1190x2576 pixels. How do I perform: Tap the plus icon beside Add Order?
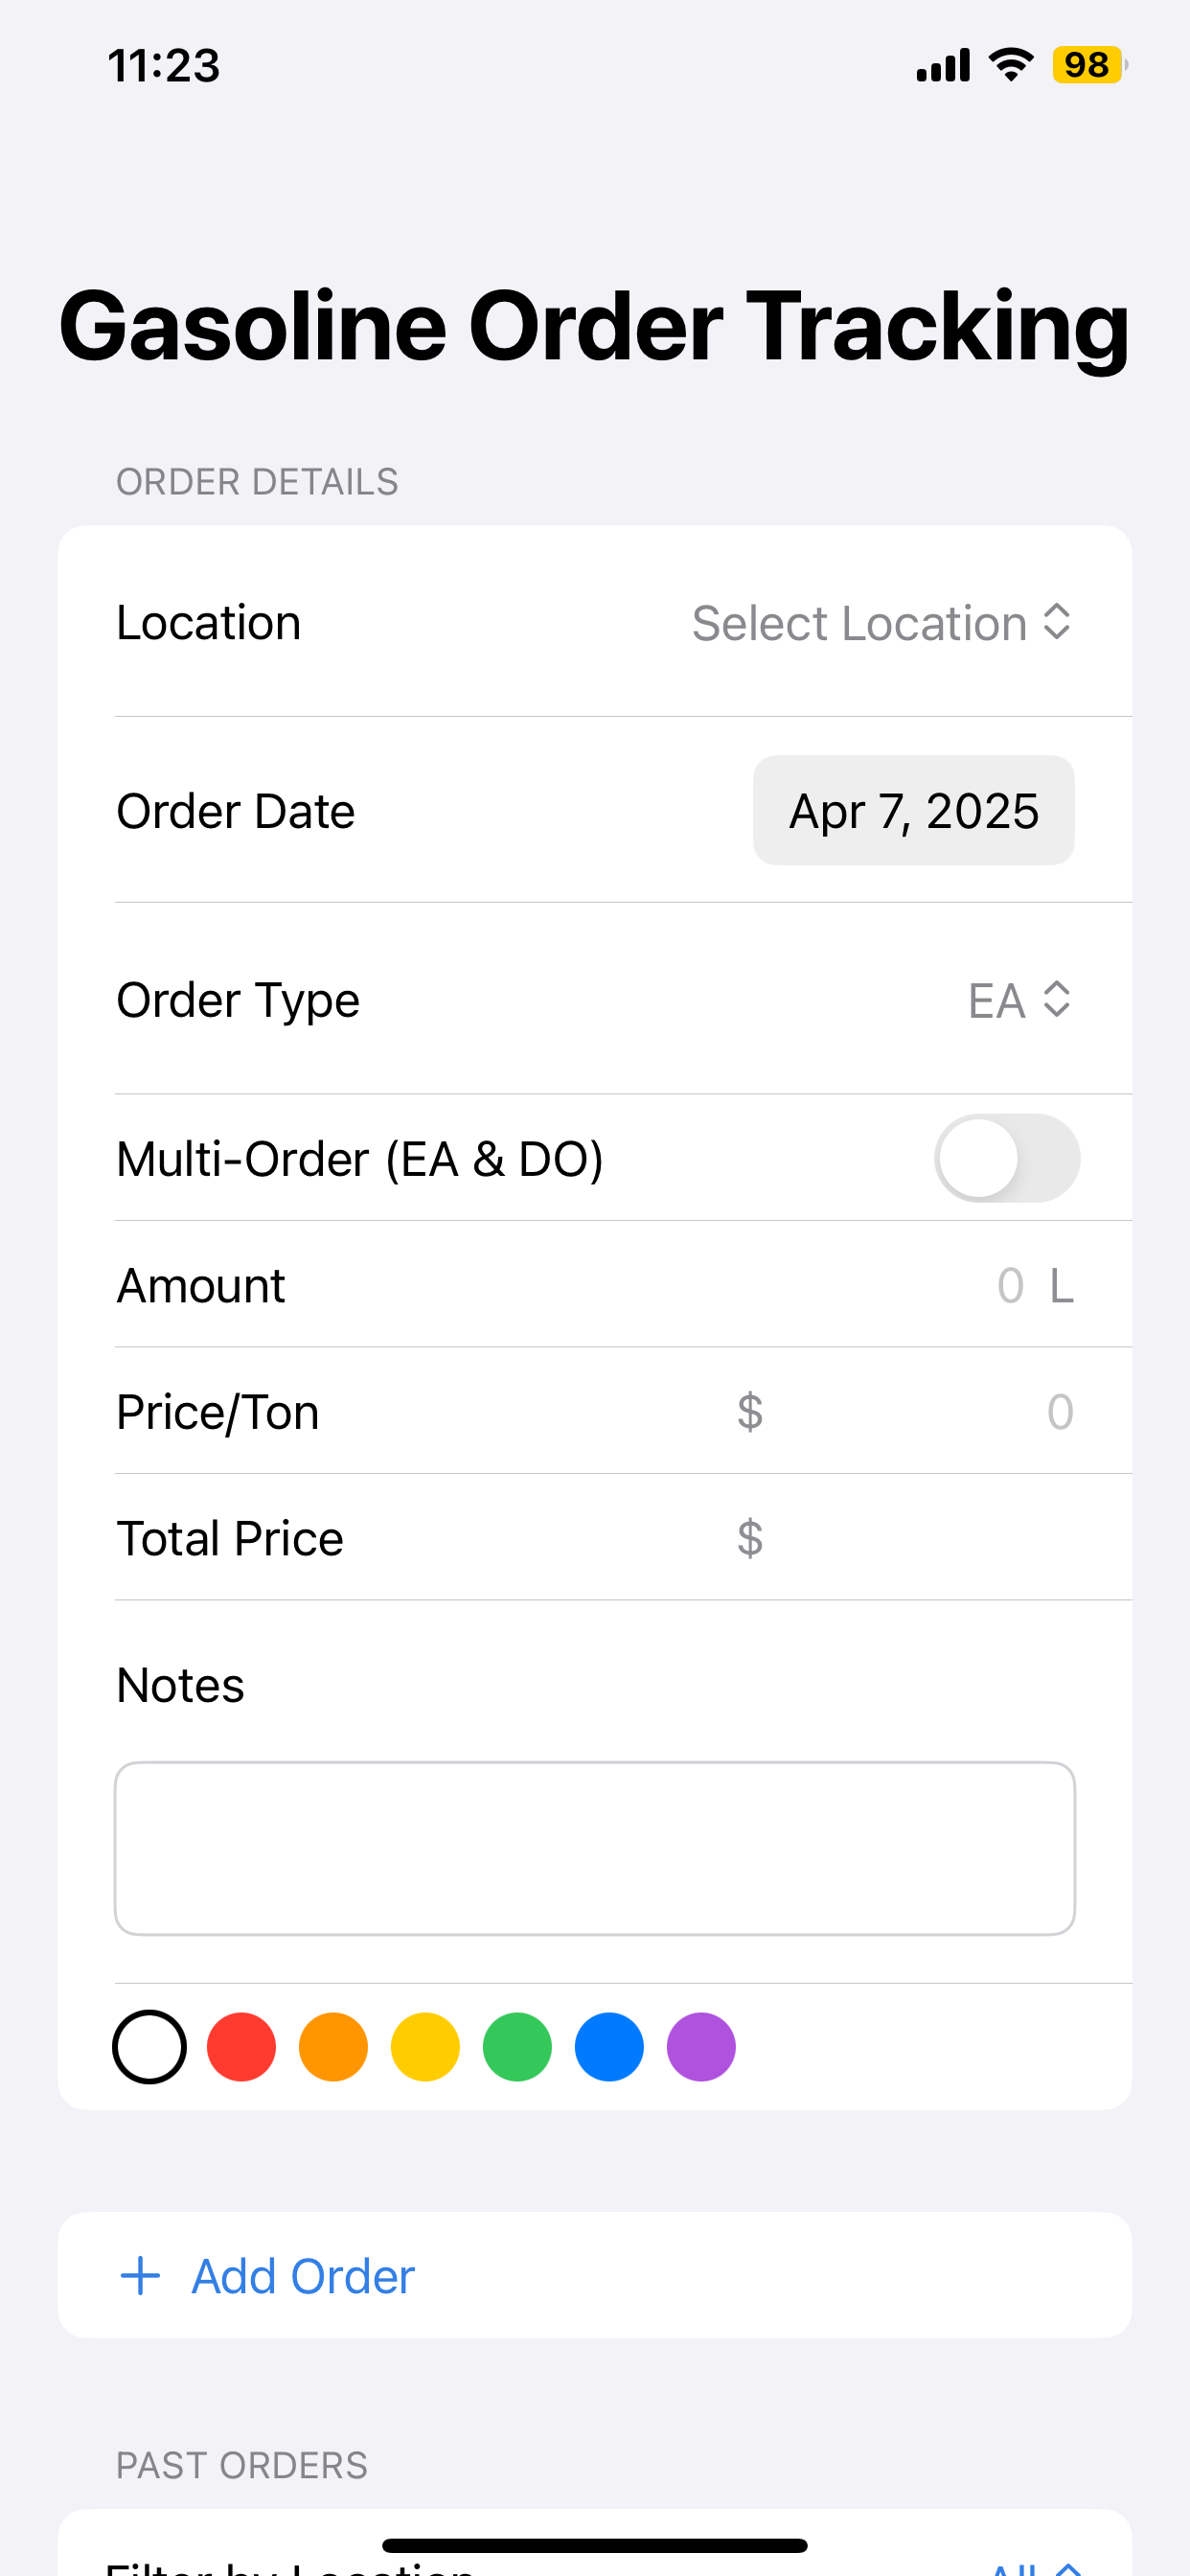(140, 2276)
